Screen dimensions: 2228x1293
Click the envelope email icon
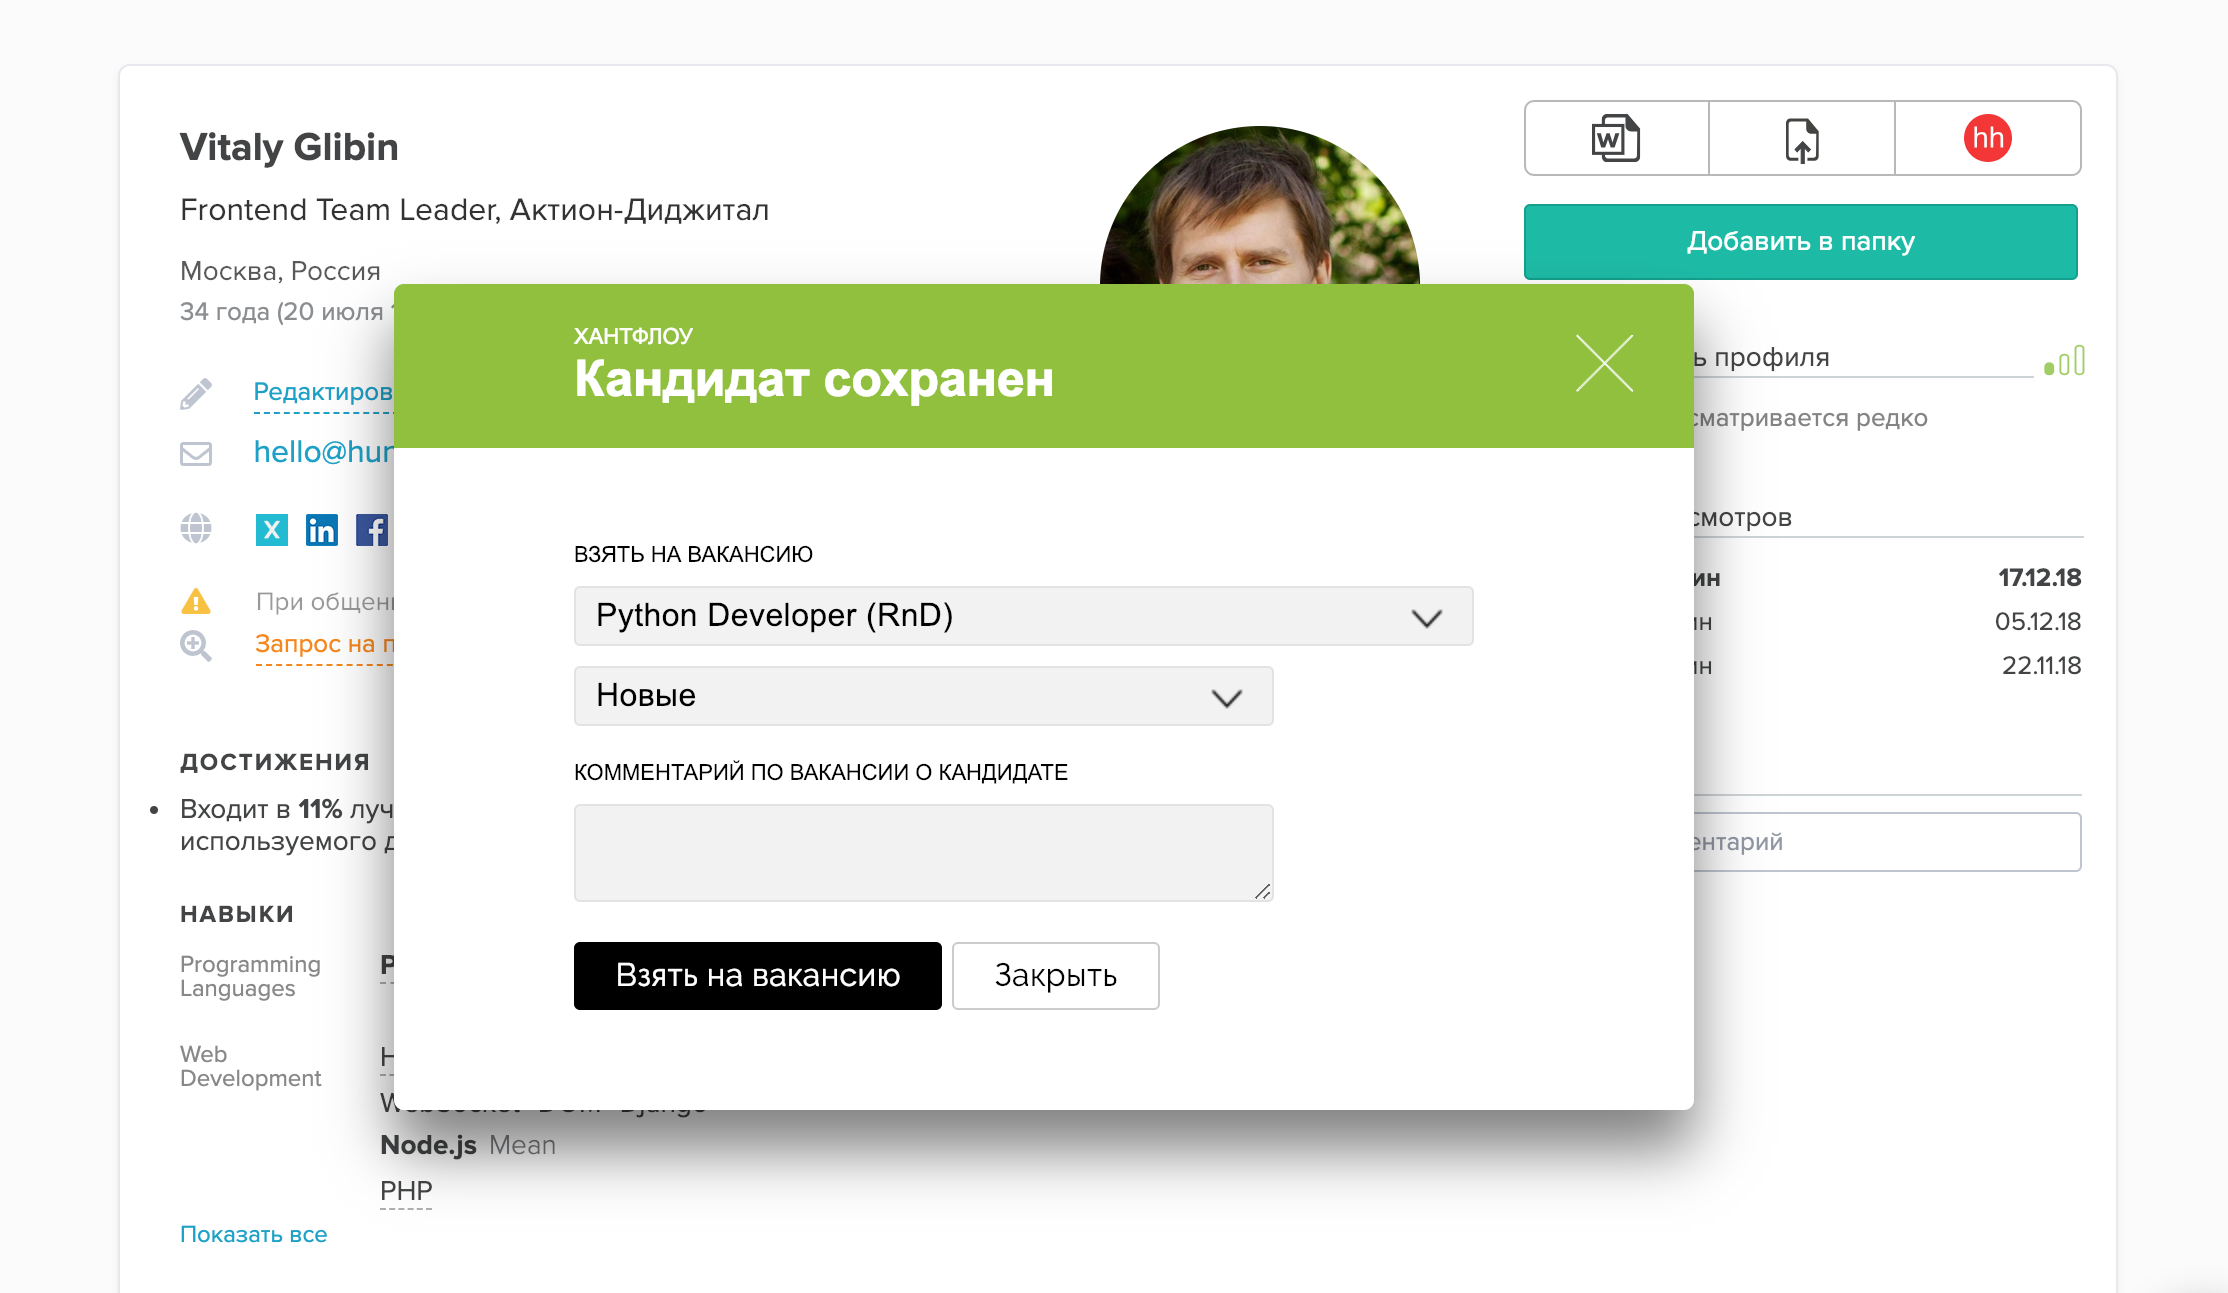196,453
